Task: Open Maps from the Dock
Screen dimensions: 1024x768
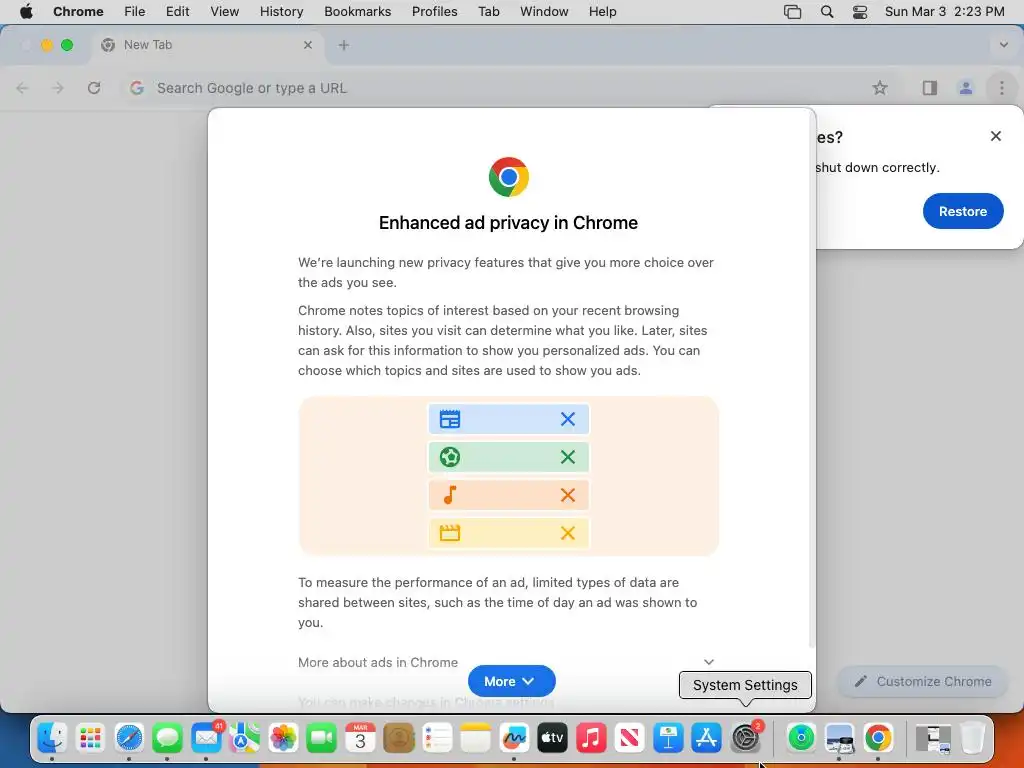Action: [x=244, y=738]
